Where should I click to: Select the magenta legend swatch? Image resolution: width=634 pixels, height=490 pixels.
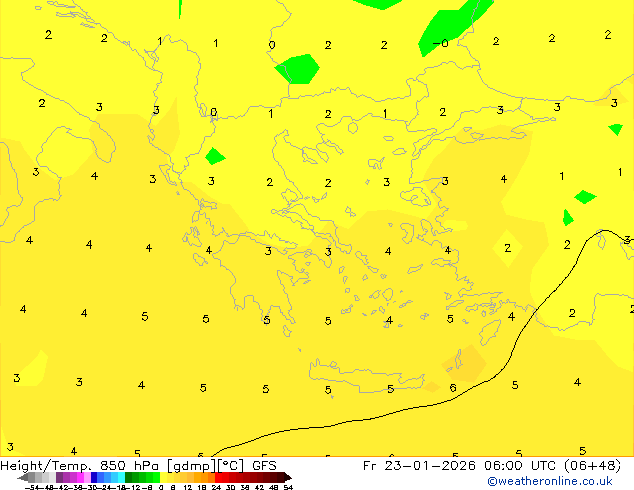point(80,477)
